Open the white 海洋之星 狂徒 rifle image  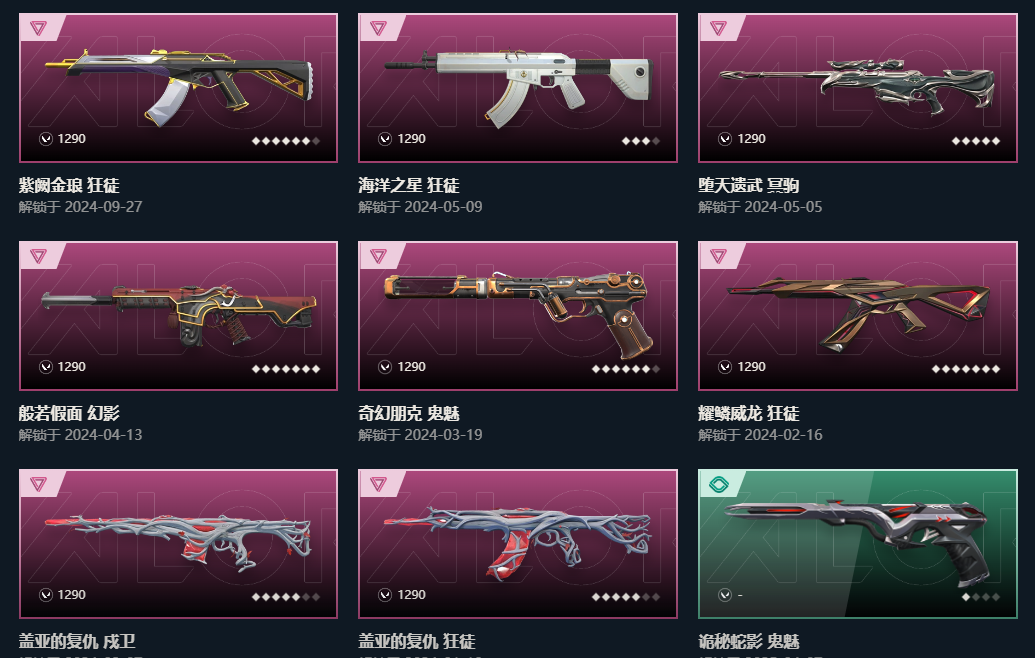(x=518, y=88)
